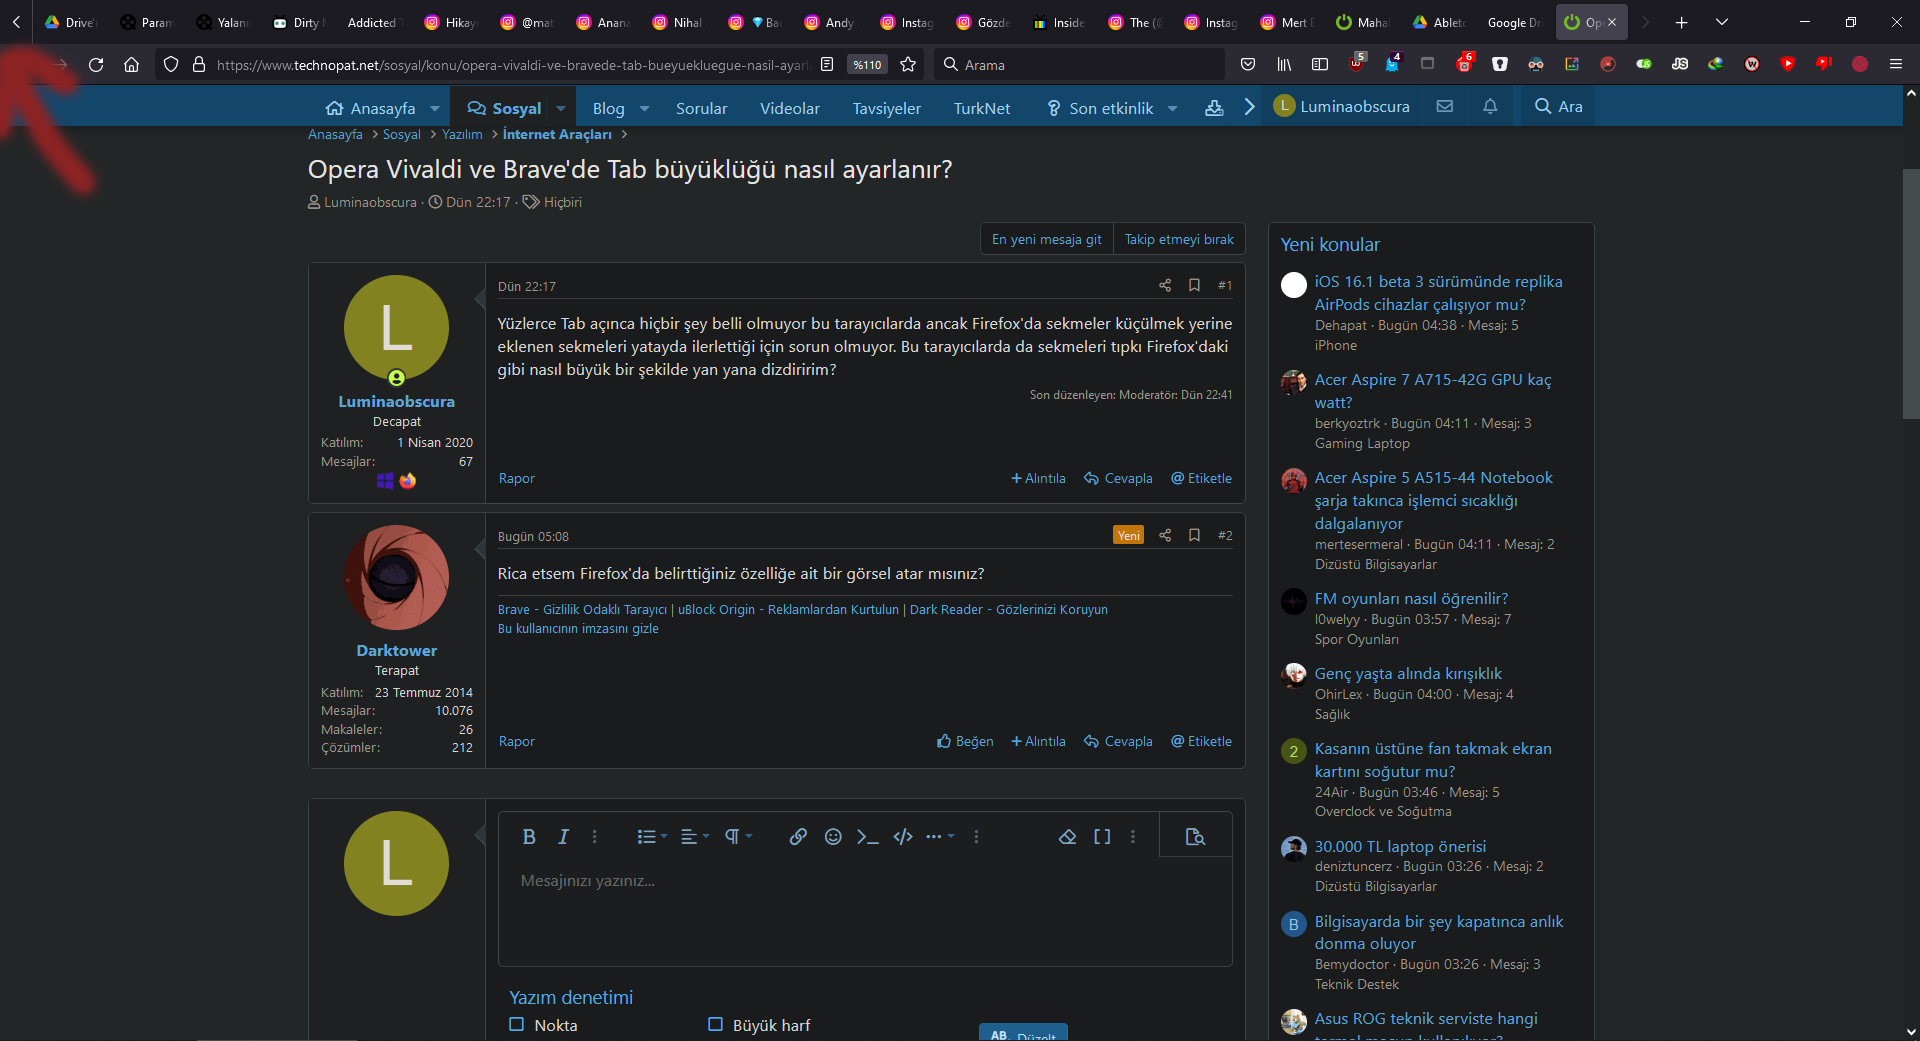Screen dimensions: 1920x1041
Task: Go to the browser home page
Action: (x=131, y=64)
